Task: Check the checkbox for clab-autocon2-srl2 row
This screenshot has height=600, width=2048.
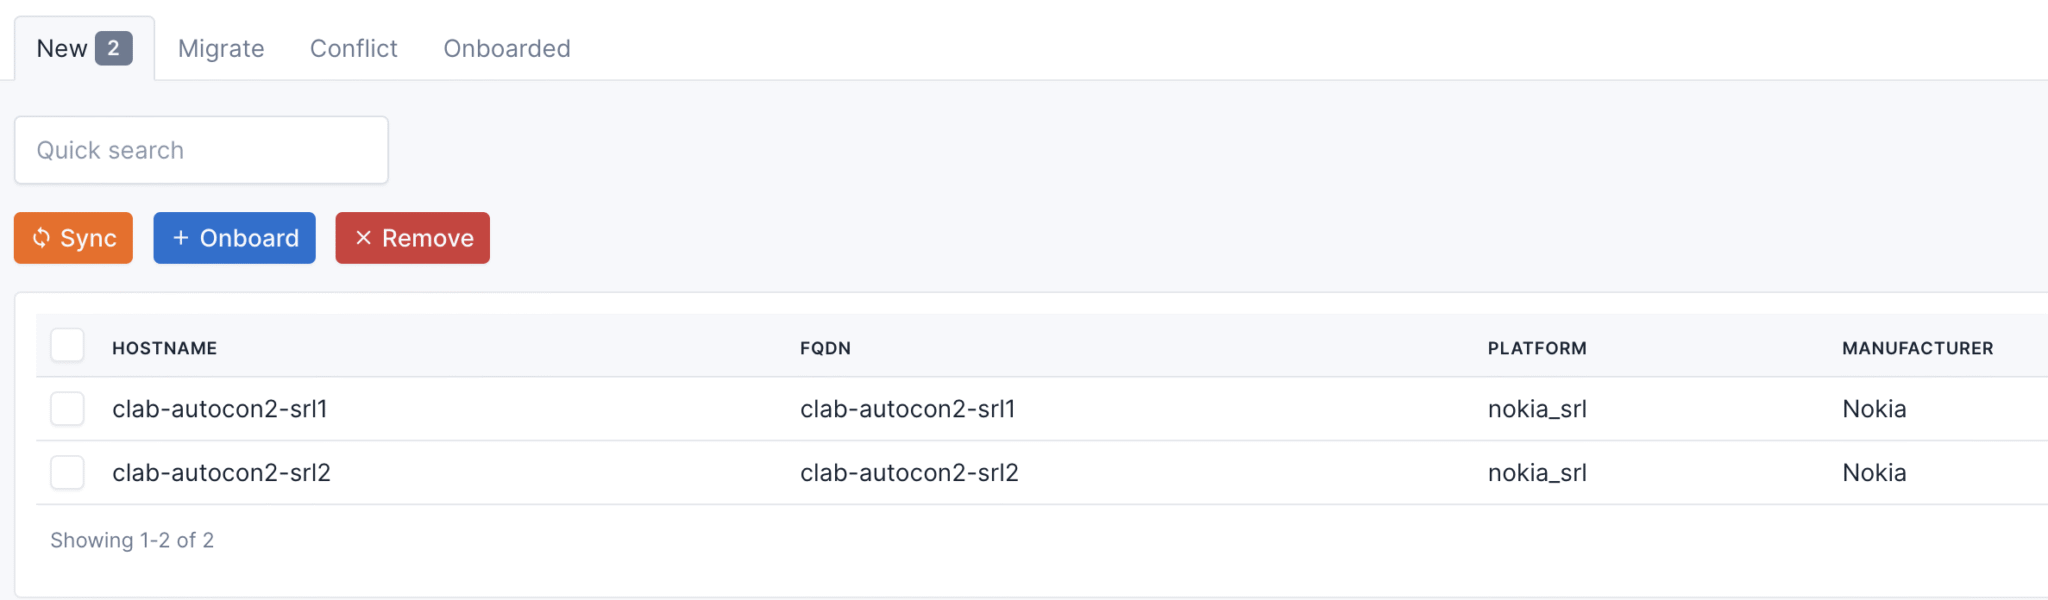Action: [67, 472]
